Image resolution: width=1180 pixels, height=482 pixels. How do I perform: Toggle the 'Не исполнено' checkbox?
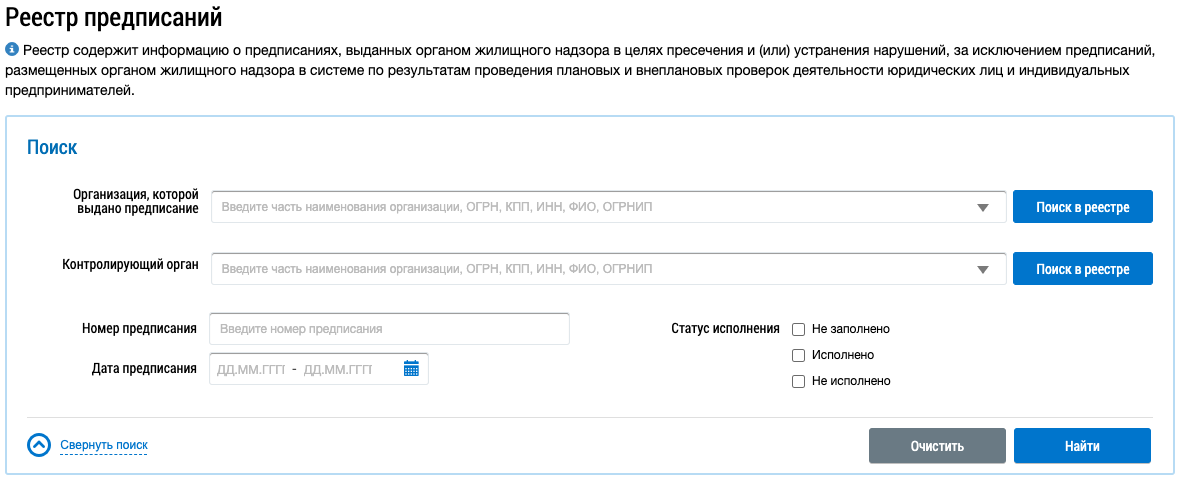tap(798, 381)
